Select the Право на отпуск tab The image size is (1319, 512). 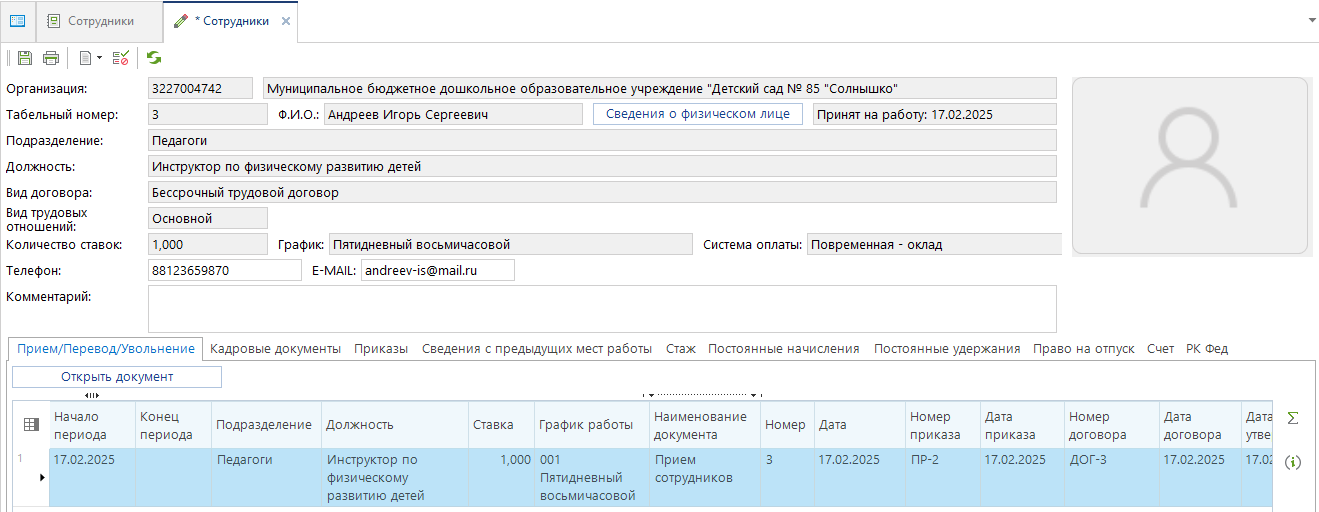1083,349
